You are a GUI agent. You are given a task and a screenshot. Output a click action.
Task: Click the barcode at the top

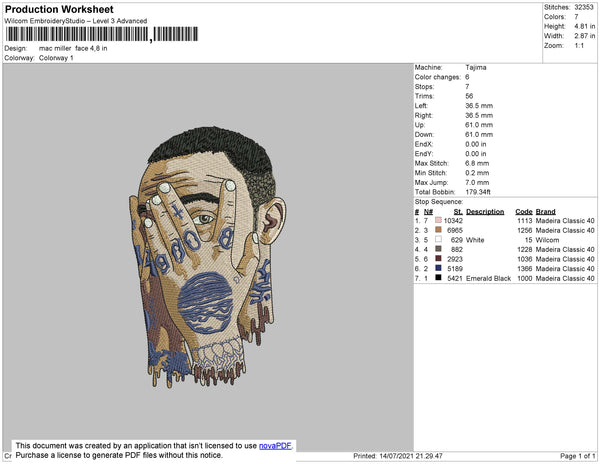(x=102, y=34)
